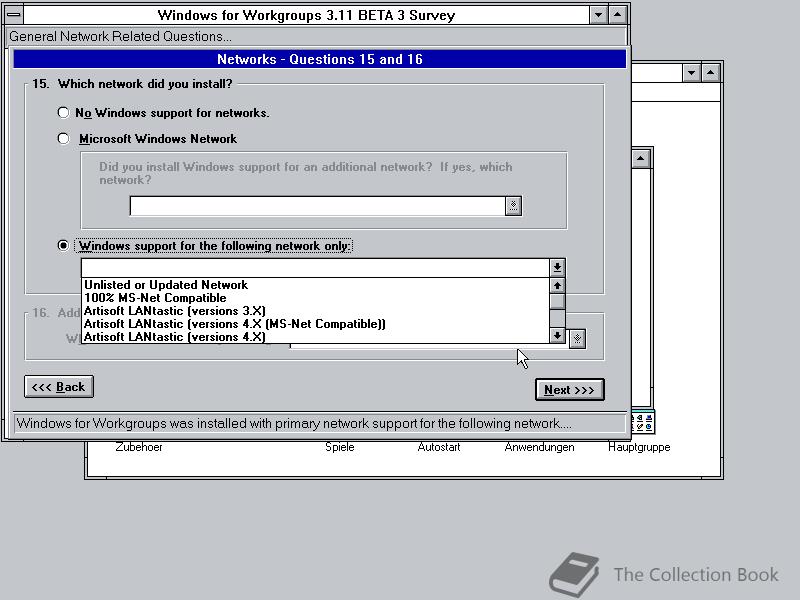Choose 'Artisoft LANtastic (versions 3.X)' entry
Image resolution: width=800 pixels, height=600 pixels.
315,311
